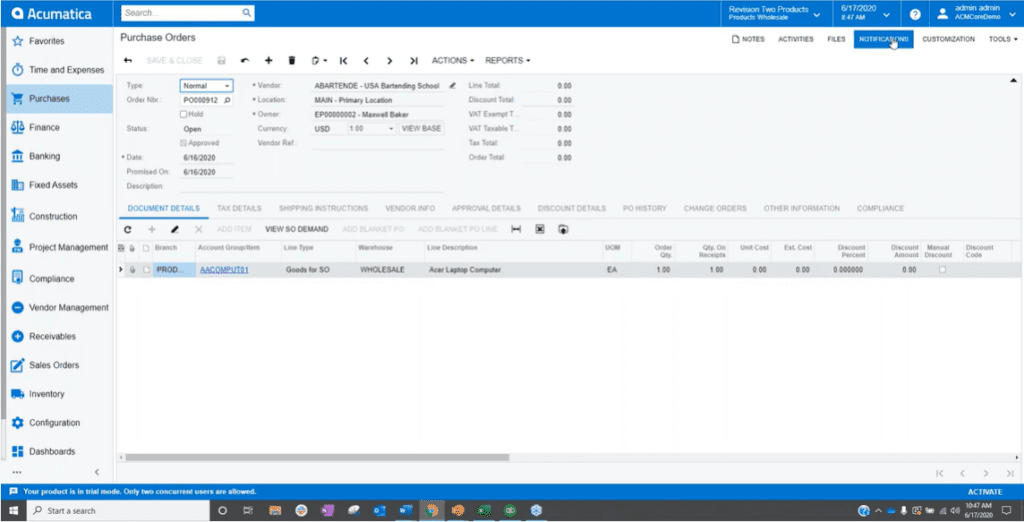The image size is (1024, 522).
Task: Open the TOOLS dropdown menu
Action: [1002, 39]
